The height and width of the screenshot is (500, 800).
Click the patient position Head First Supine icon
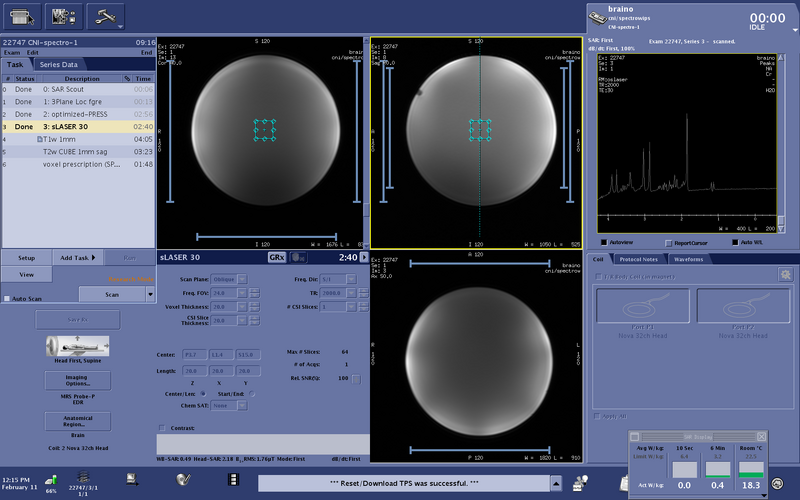tap(78, 346)
